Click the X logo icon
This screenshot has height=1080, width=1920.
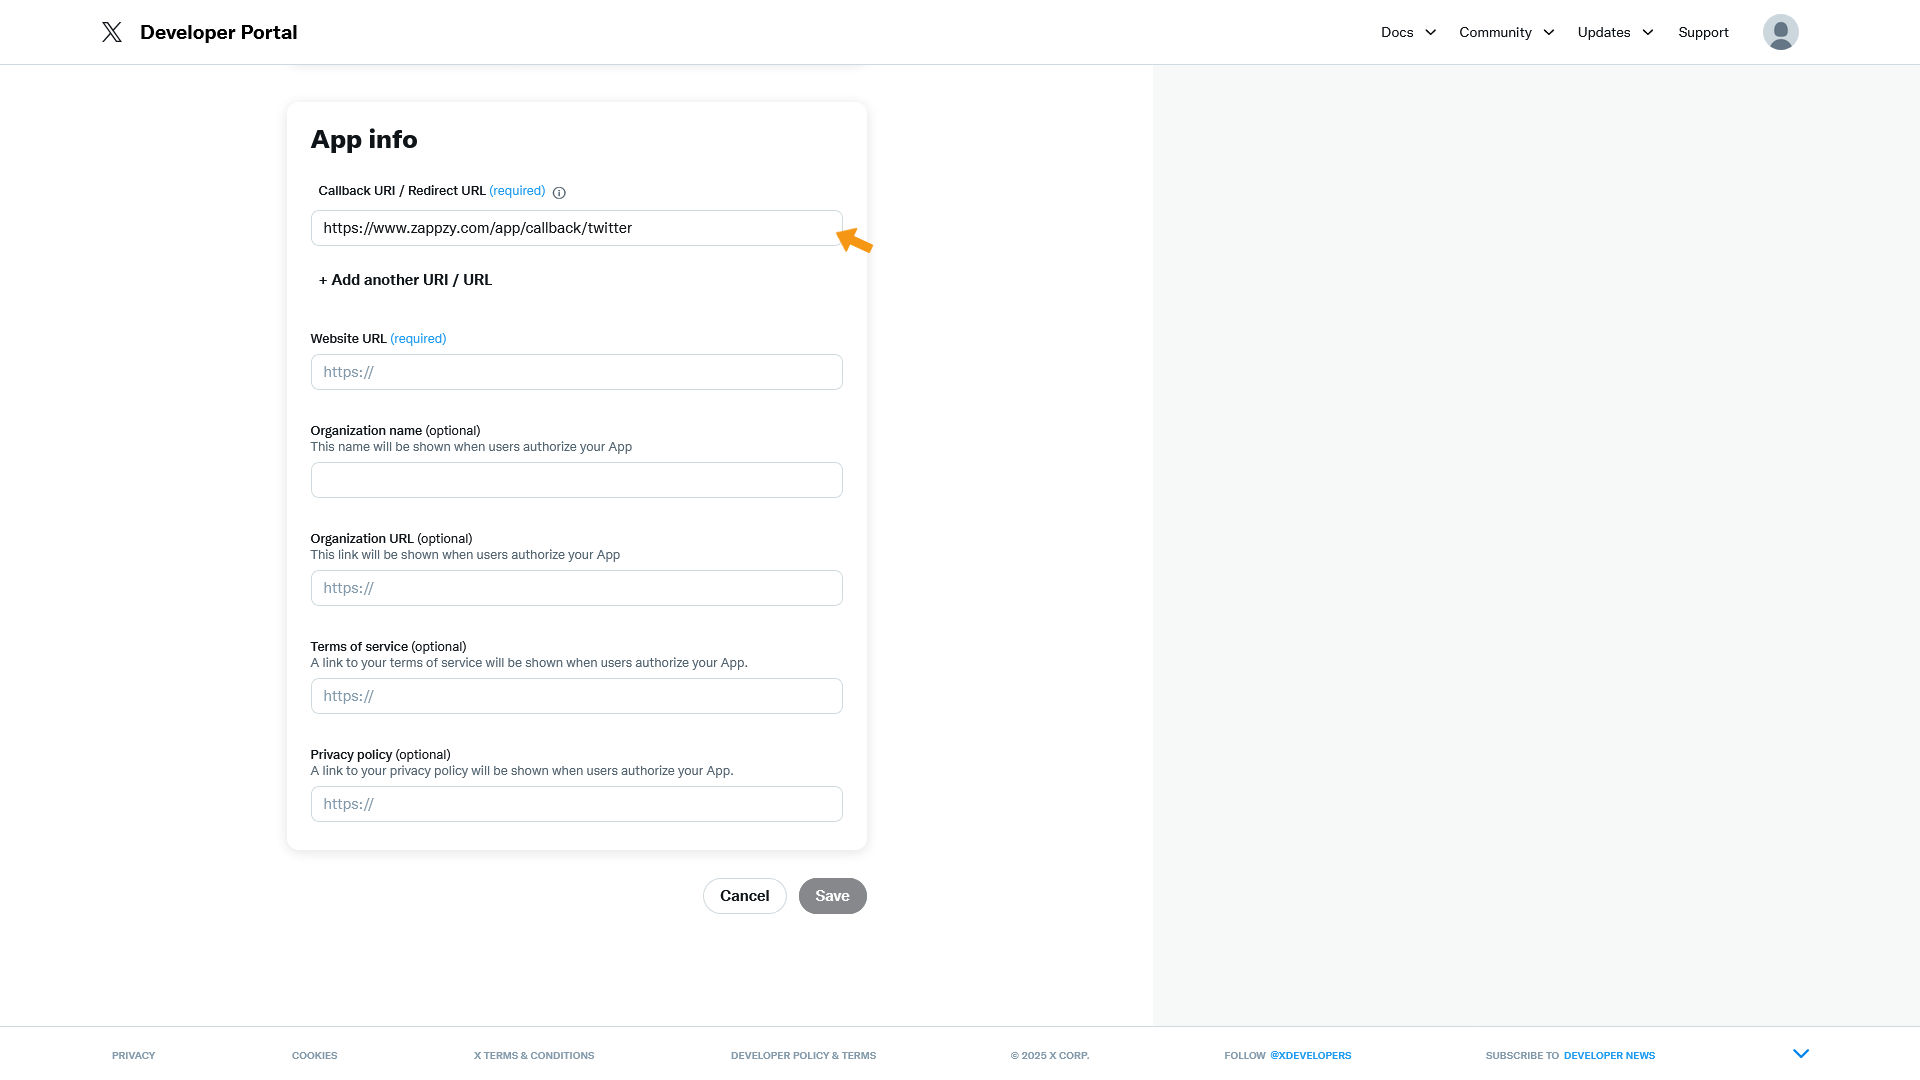click(112, 32)
